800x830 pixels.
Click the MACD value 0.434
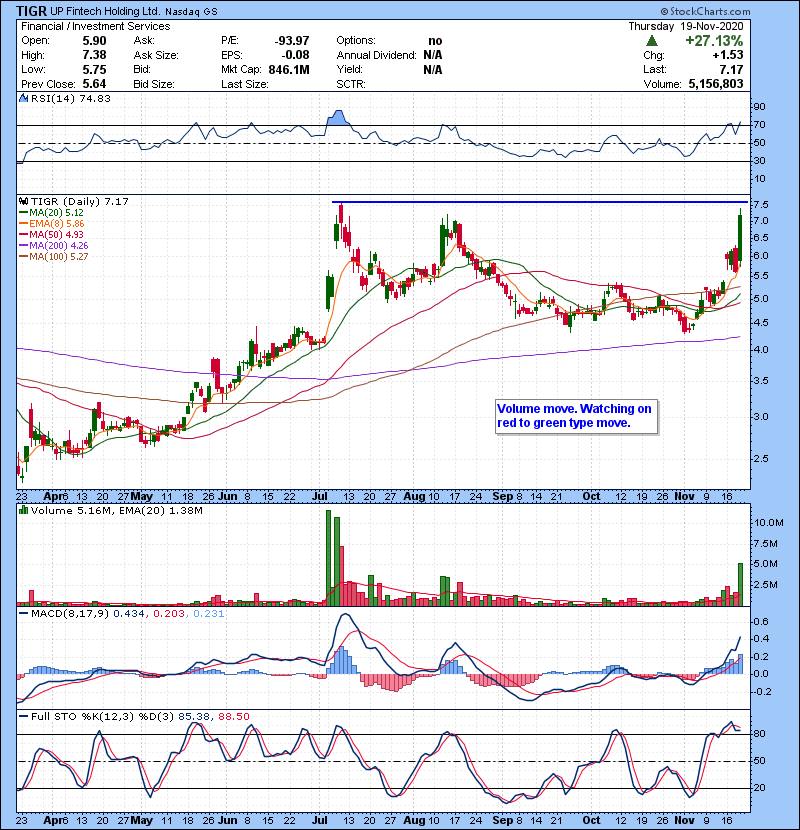point(129,614)
